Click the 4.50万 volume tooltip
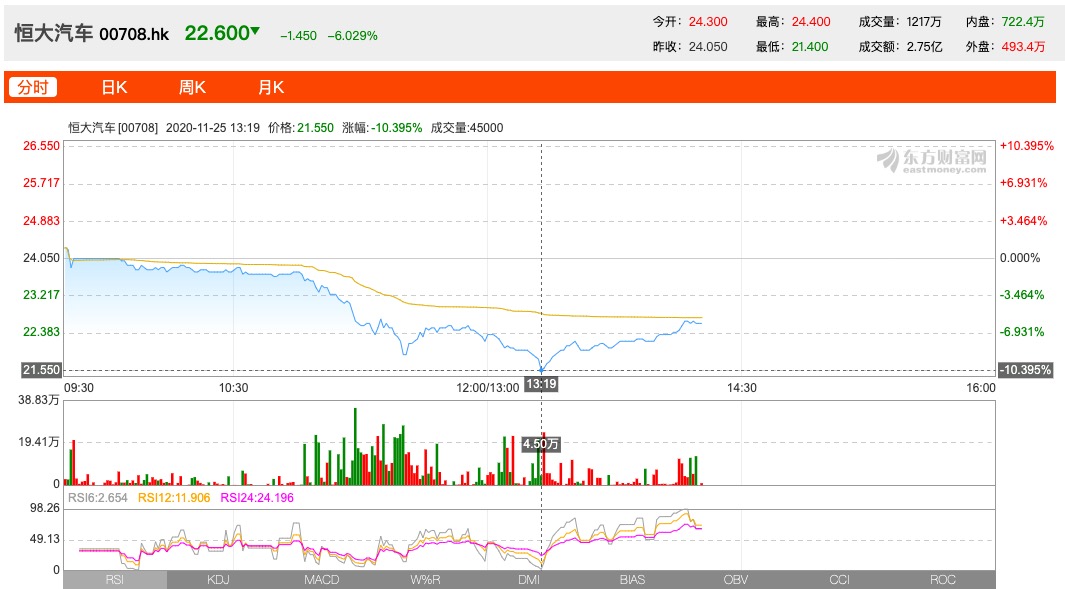This screenshot has width=1065, height=589. (x=541, y=444)
